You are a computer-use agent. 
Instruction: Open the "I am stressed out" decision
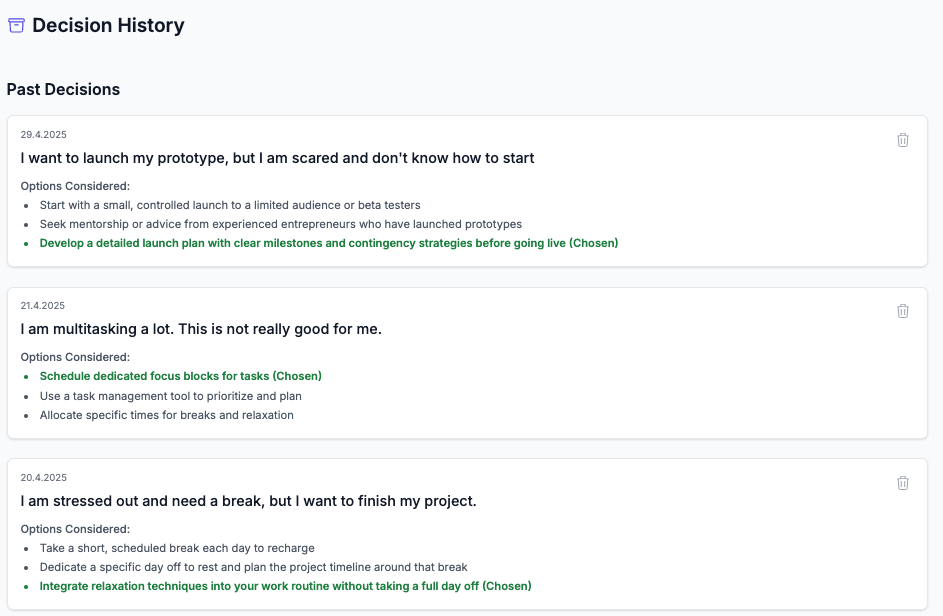tap(248, 501)
